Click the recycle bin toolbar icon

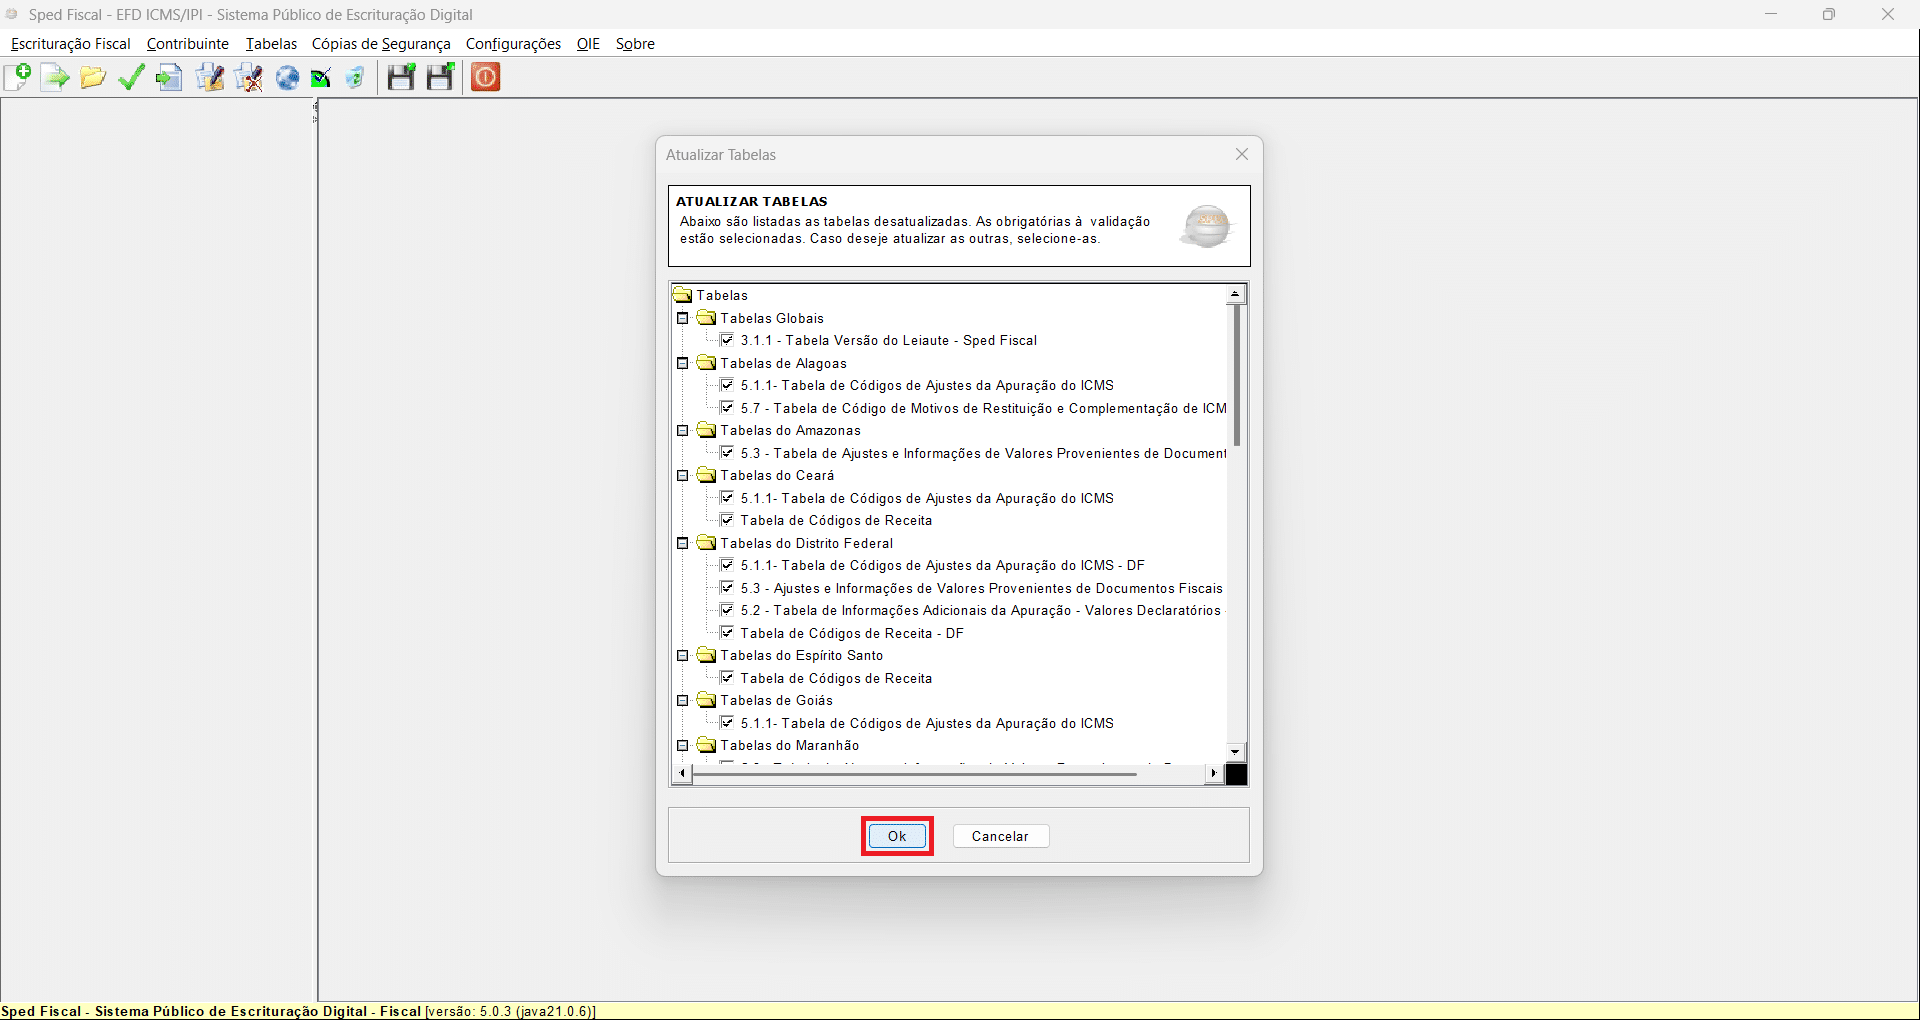pos(355,77)
